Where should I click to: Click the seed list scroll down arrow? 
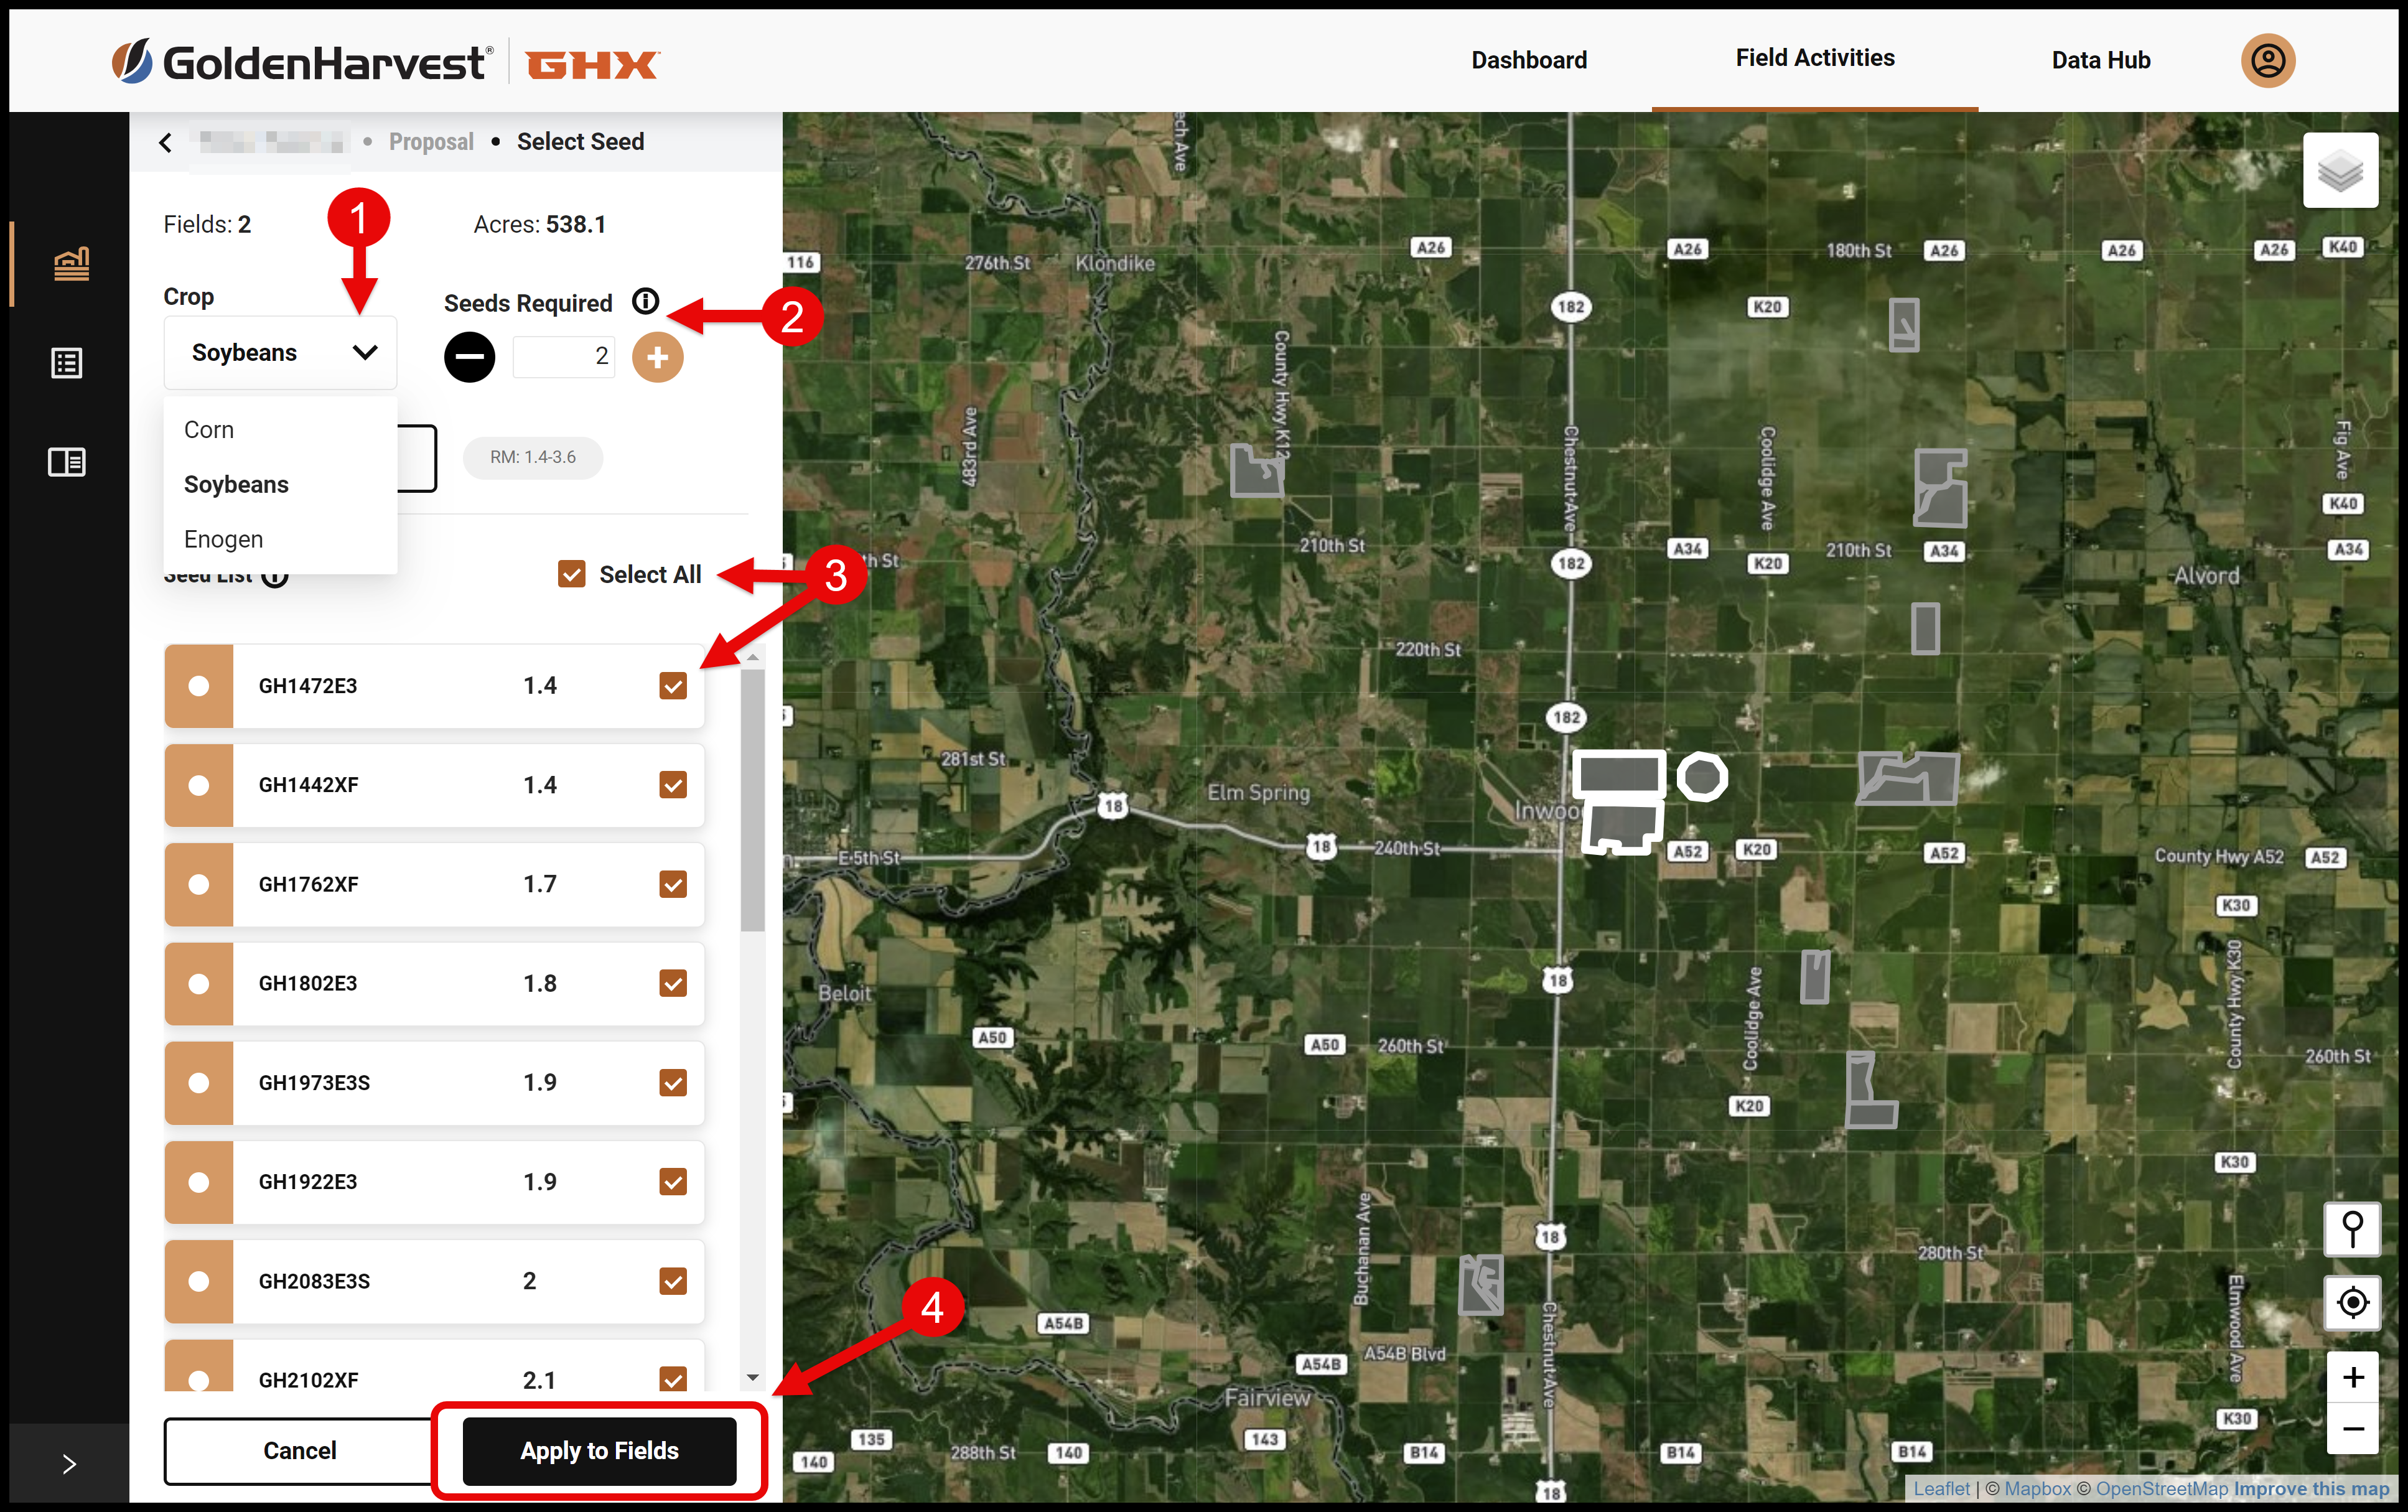[753, 1378]
